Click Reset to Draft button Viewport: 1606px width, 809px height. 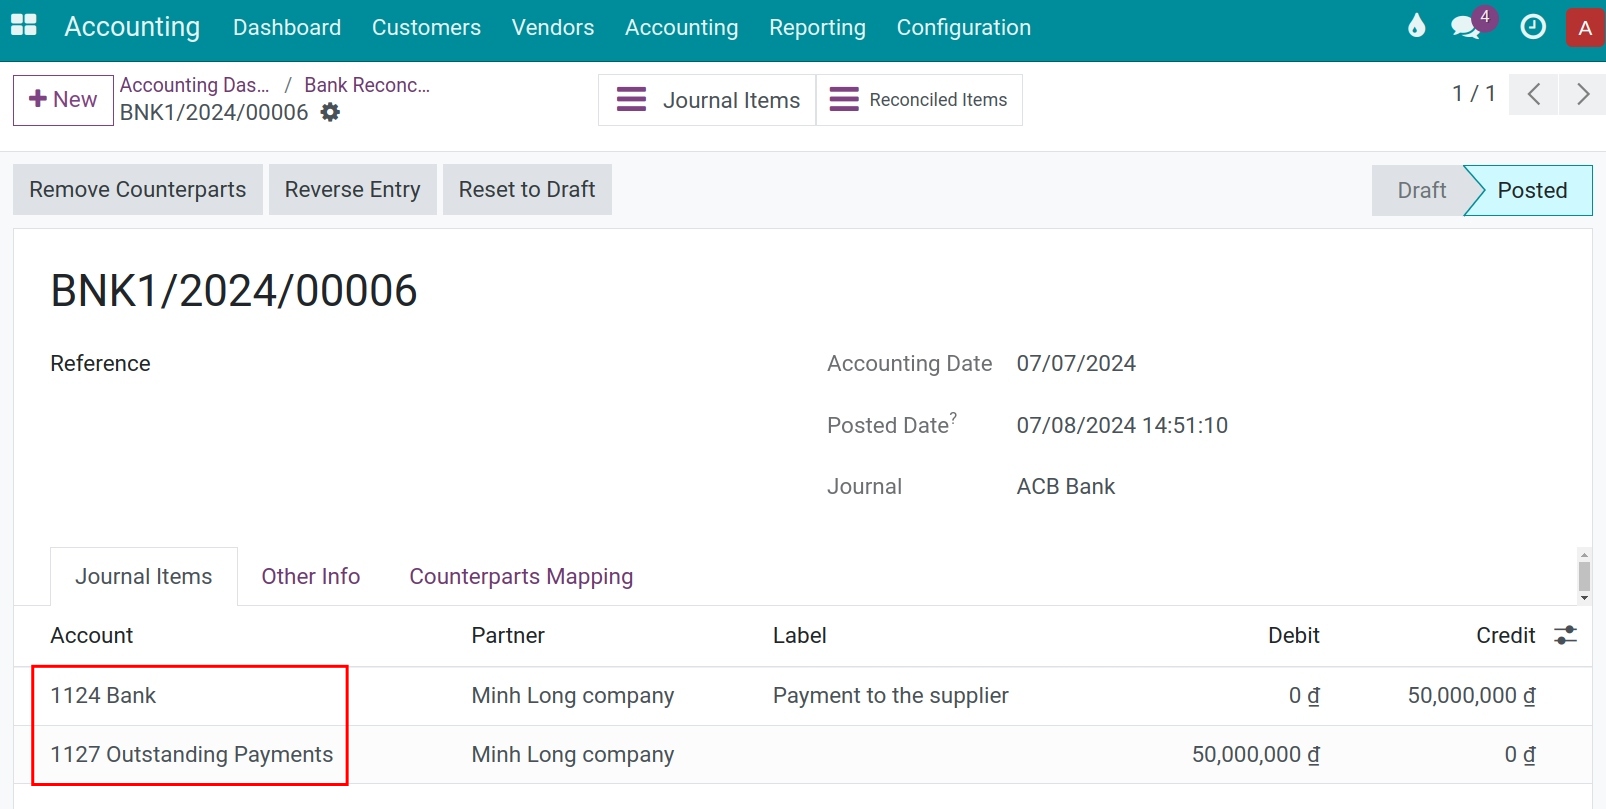coord(527,189)
